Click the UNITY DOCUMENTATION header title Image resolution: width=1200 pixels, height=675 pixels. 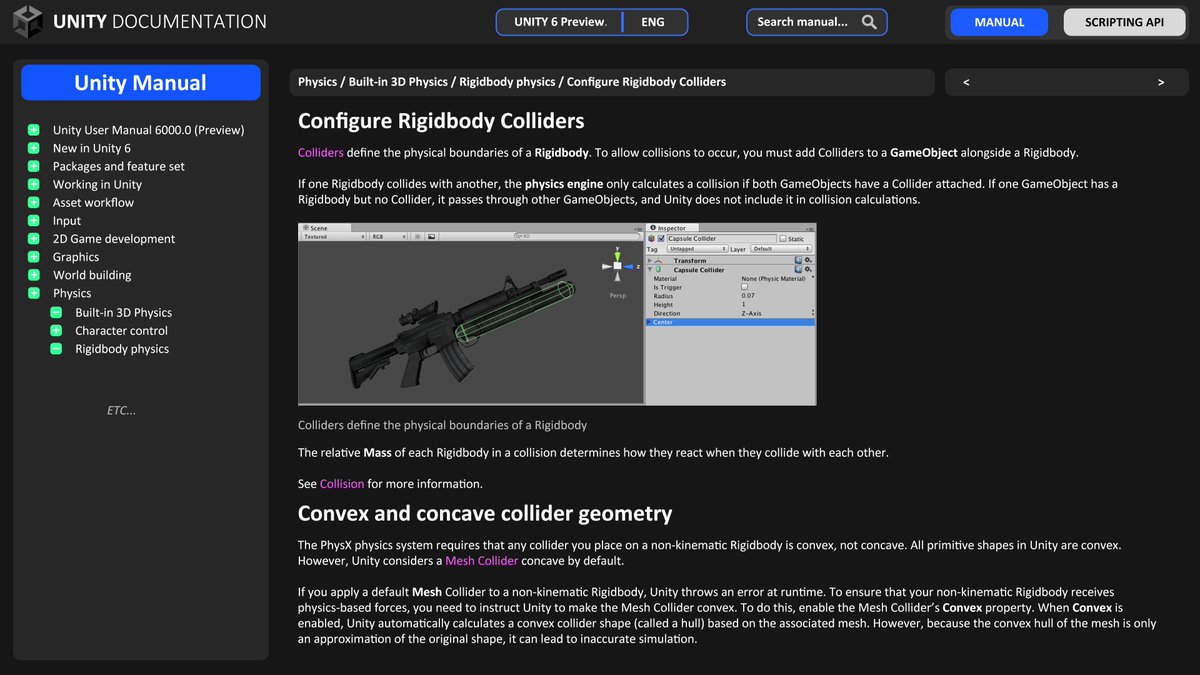[x=160, y=21]
